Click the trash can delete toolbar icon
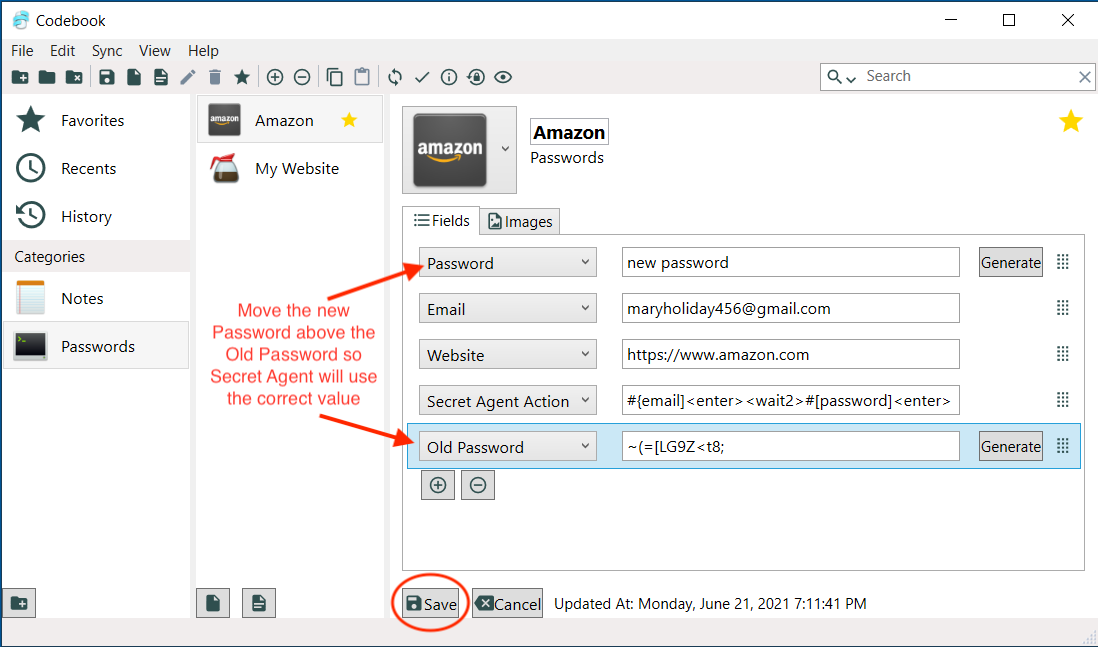Viewport: 1098px width, 647px height. 215,77
